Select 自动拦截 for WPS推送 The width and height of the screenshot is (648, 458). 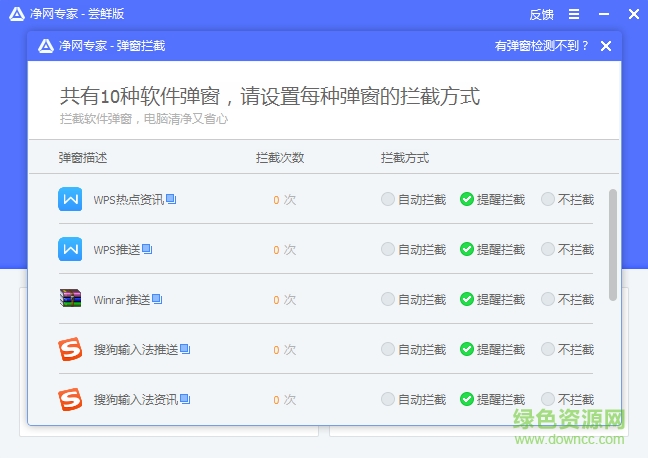click(x=413, y=250)
